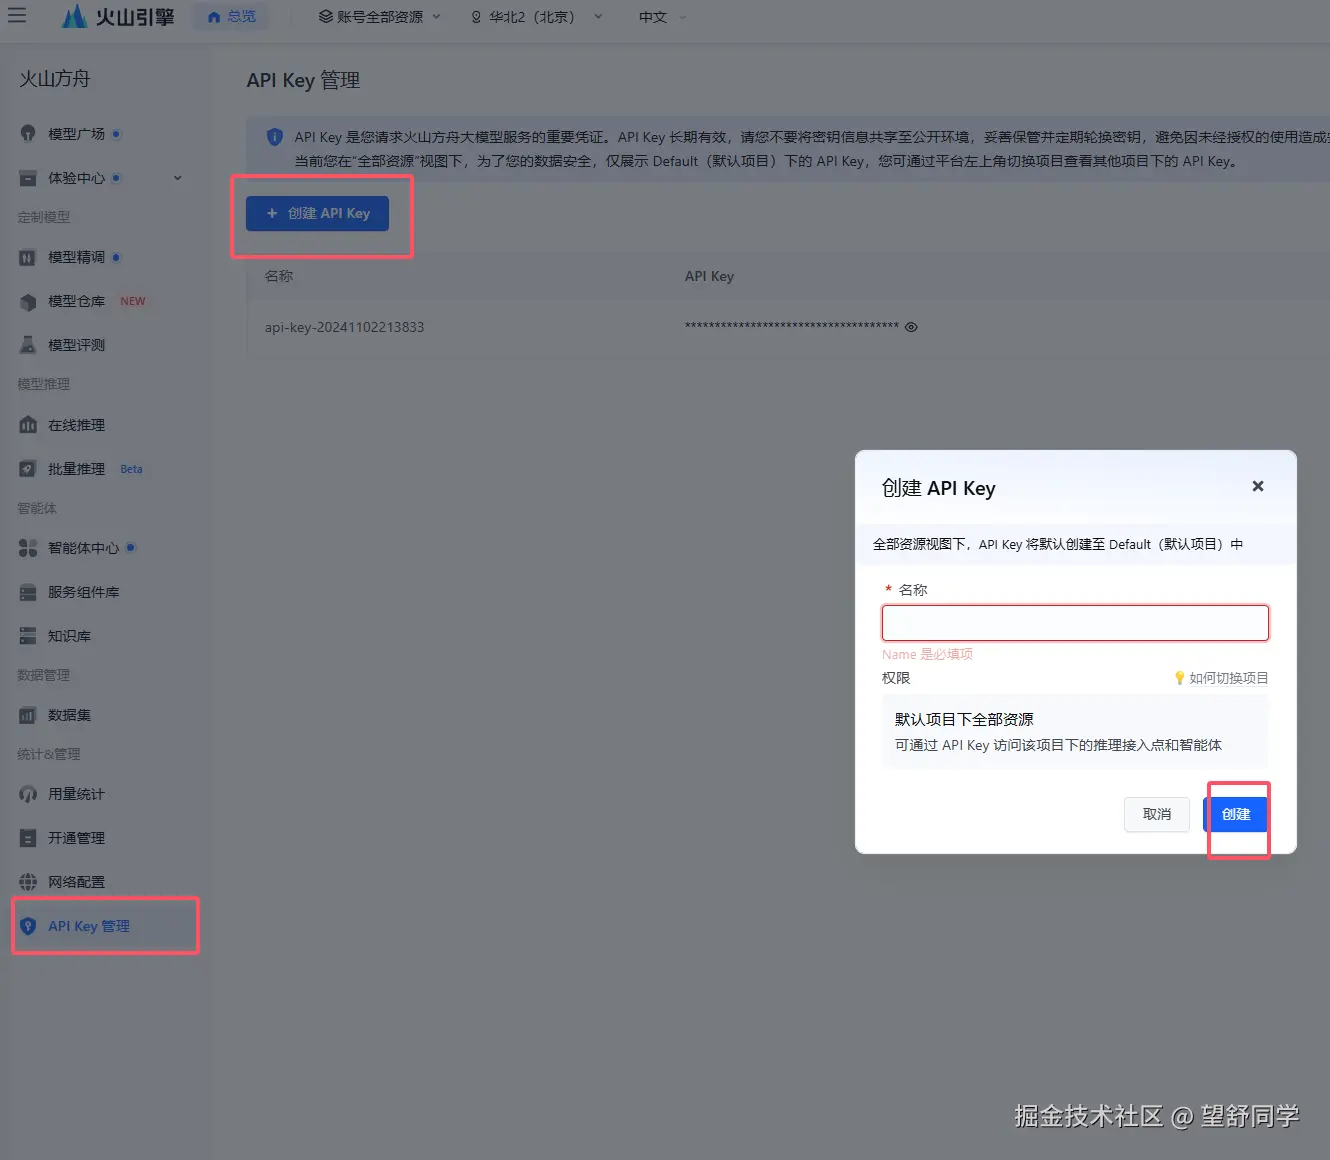Click the lightbulb icon by 如何切换项目
Image resolution: width=1330 pixels, height=1160 pixels.
1180,678
